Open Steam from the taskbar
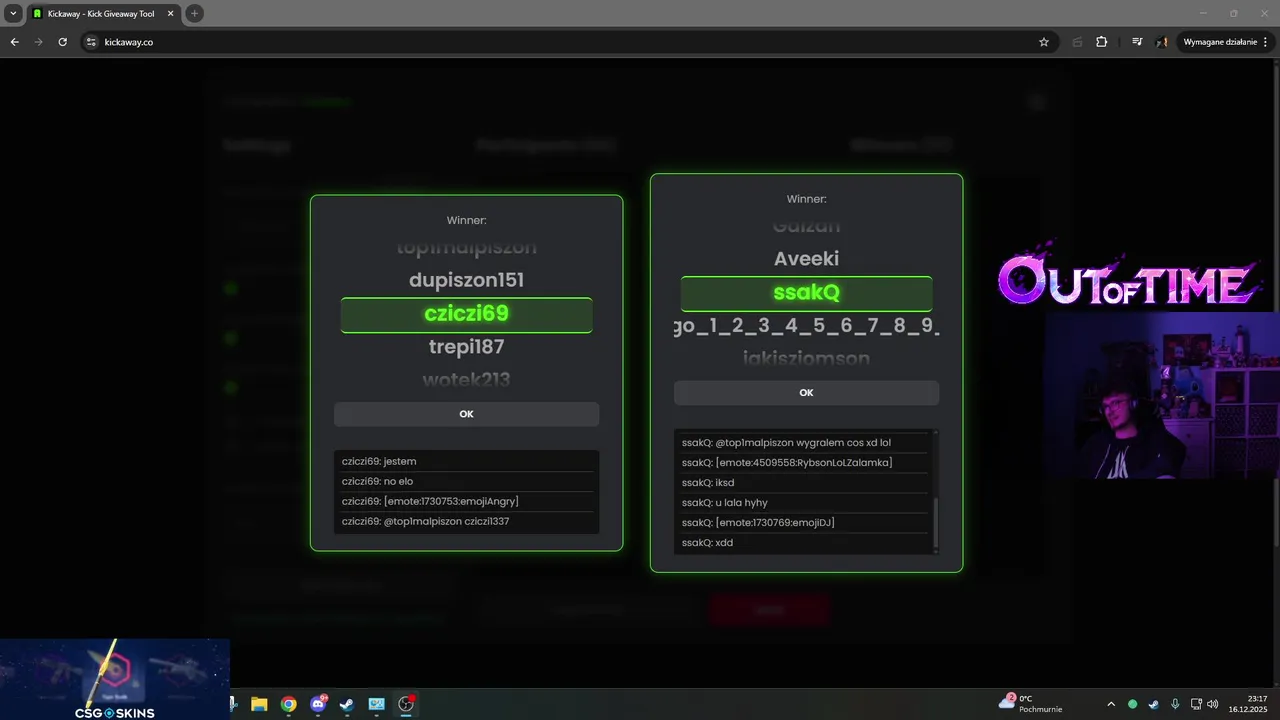Image resolution: width=1280 pixels, height=720 pixels. (x=346, y=704)
